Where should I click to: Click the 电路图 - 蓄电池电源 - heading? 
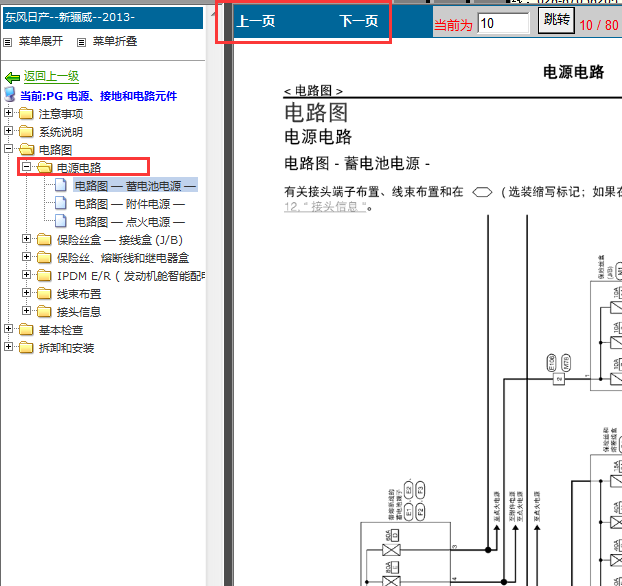(x=357, y=163)
